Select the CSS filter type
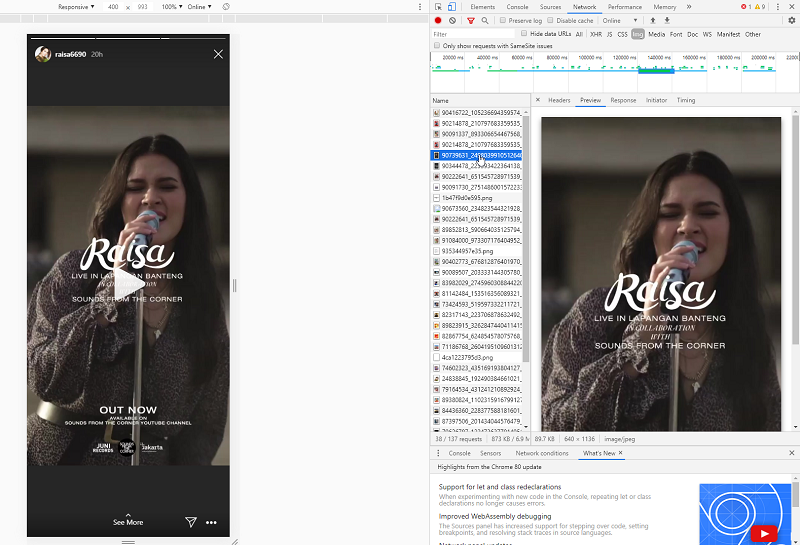Viewport: 800px width, 545px height. (622, 34)
